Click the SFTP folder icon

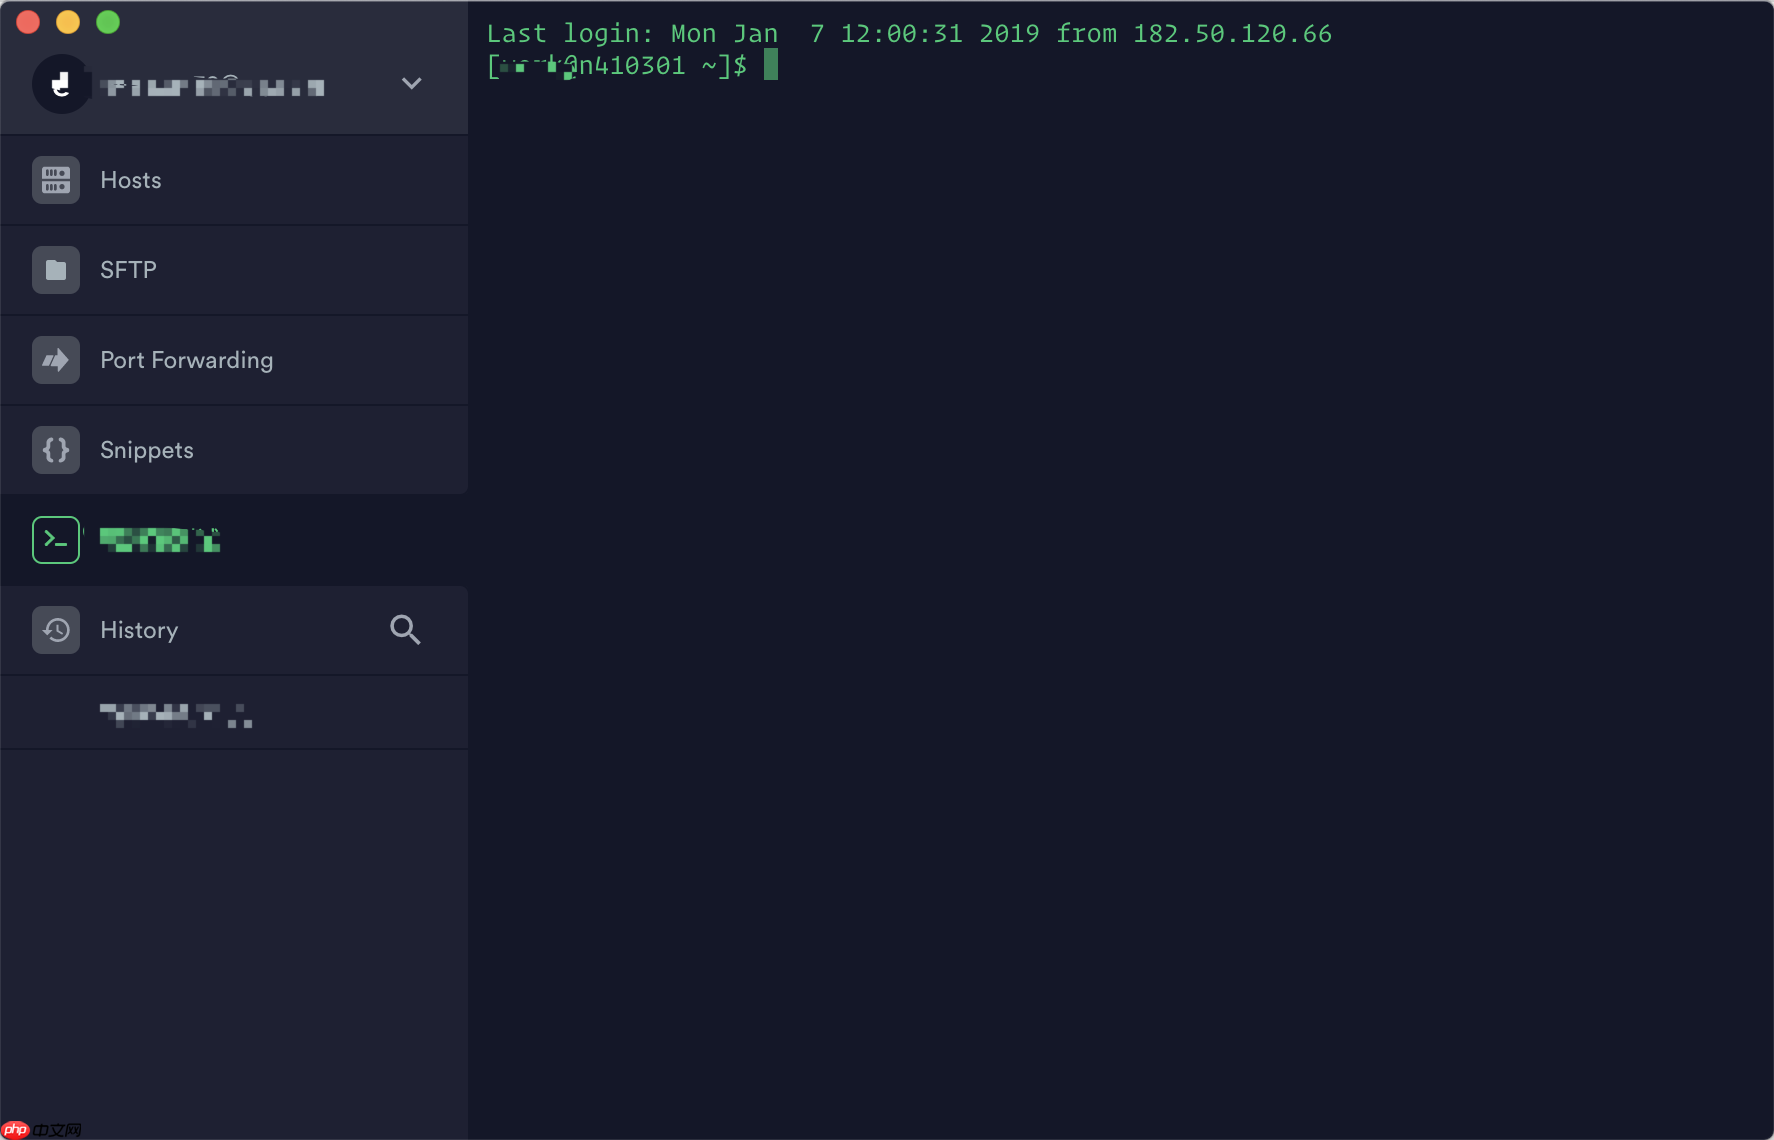(x=56, y=270)
